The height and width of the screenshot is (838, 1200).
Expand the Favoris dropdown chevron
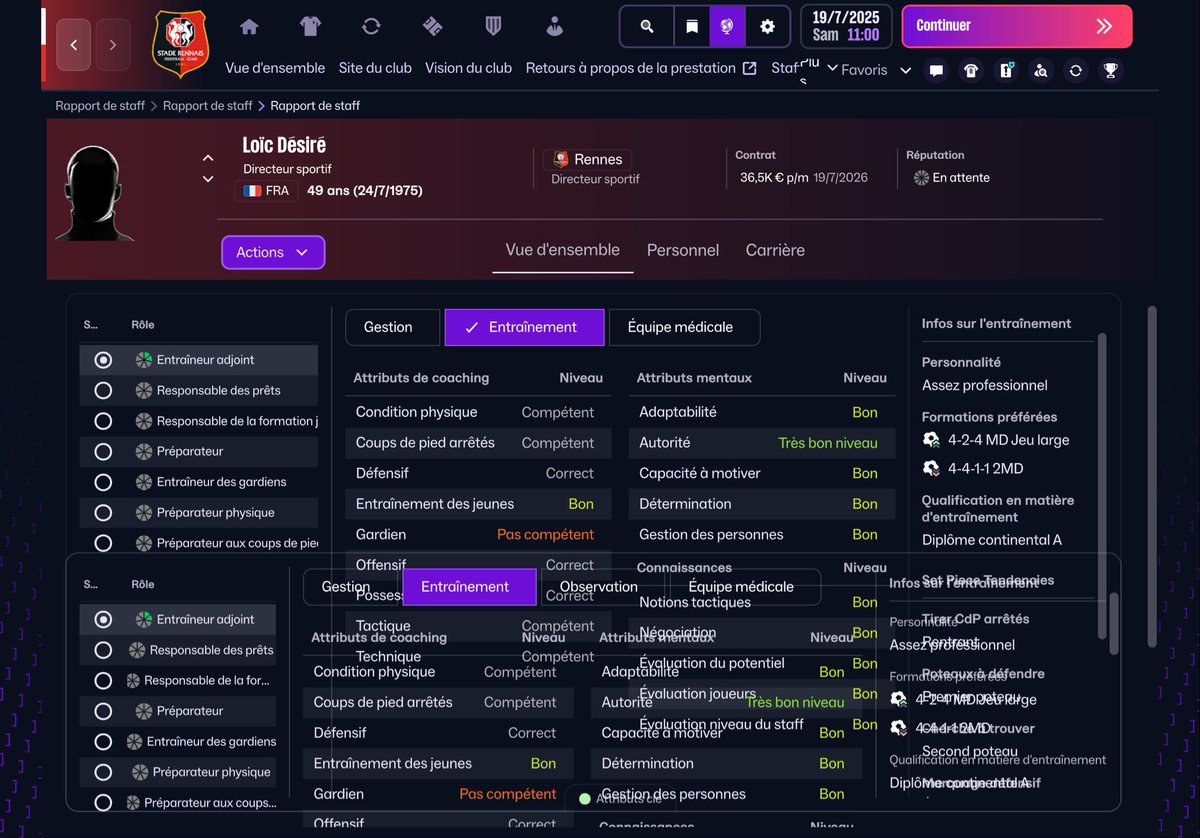click(906, 71)
